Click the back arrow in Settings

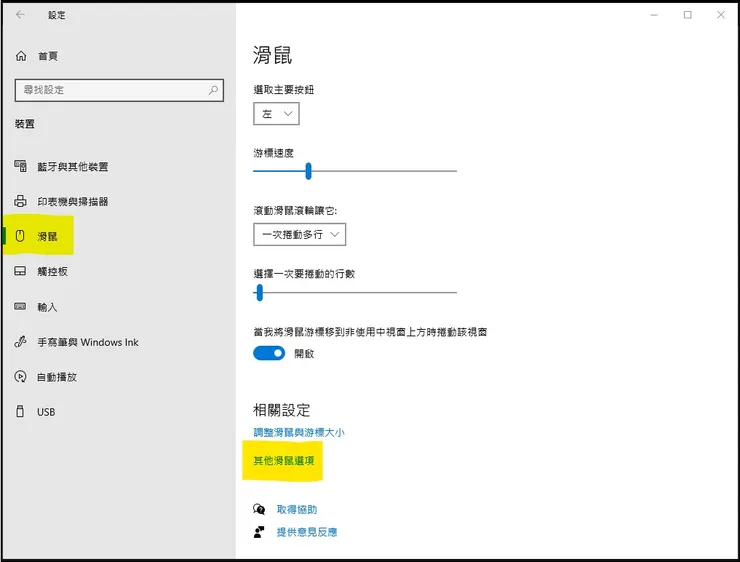[20, 15]
